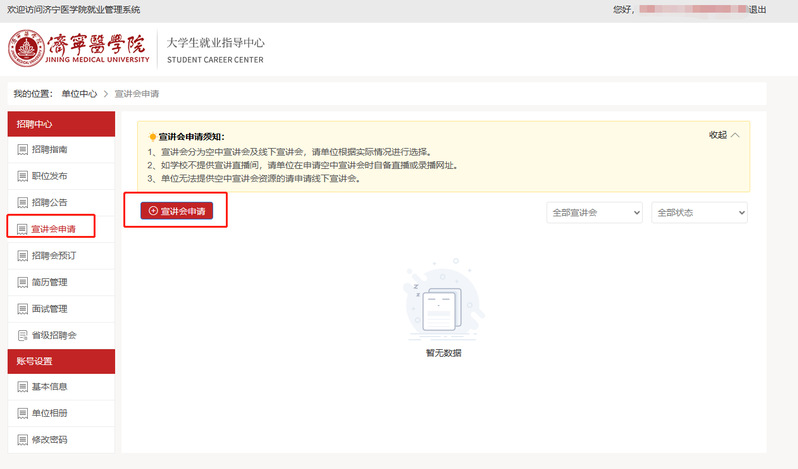Click the 退出 logout link
This screenshot has height=469, width=798.
tap(757, 9)
